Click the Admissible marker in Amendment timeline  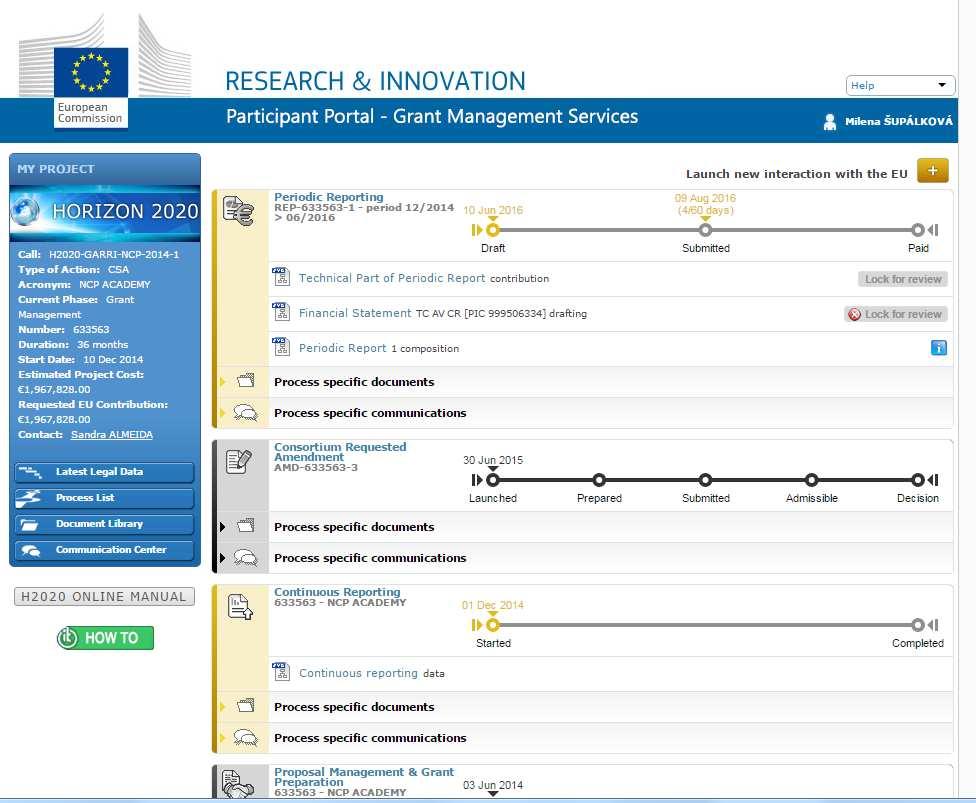click(811, 480)
